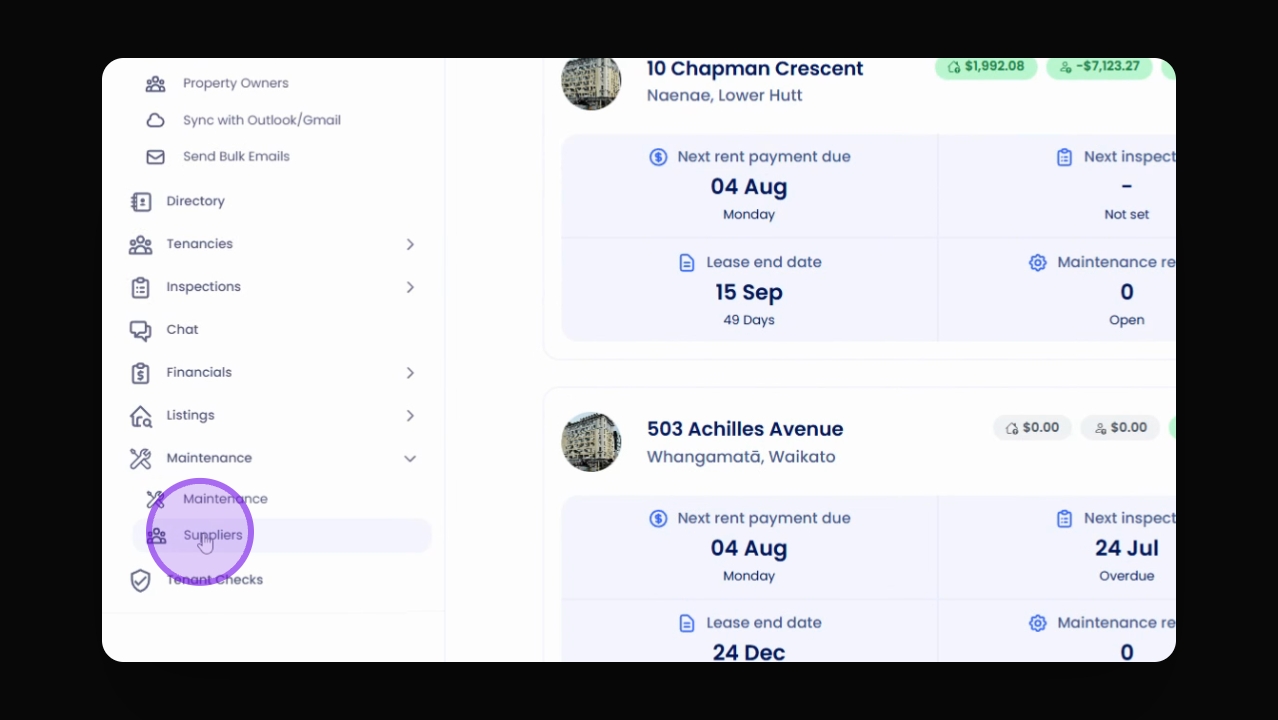Viewport: 1278px width, 720px height.
Task: Open the 10 Chapman Crescent property title
Action: click(755, 69)
